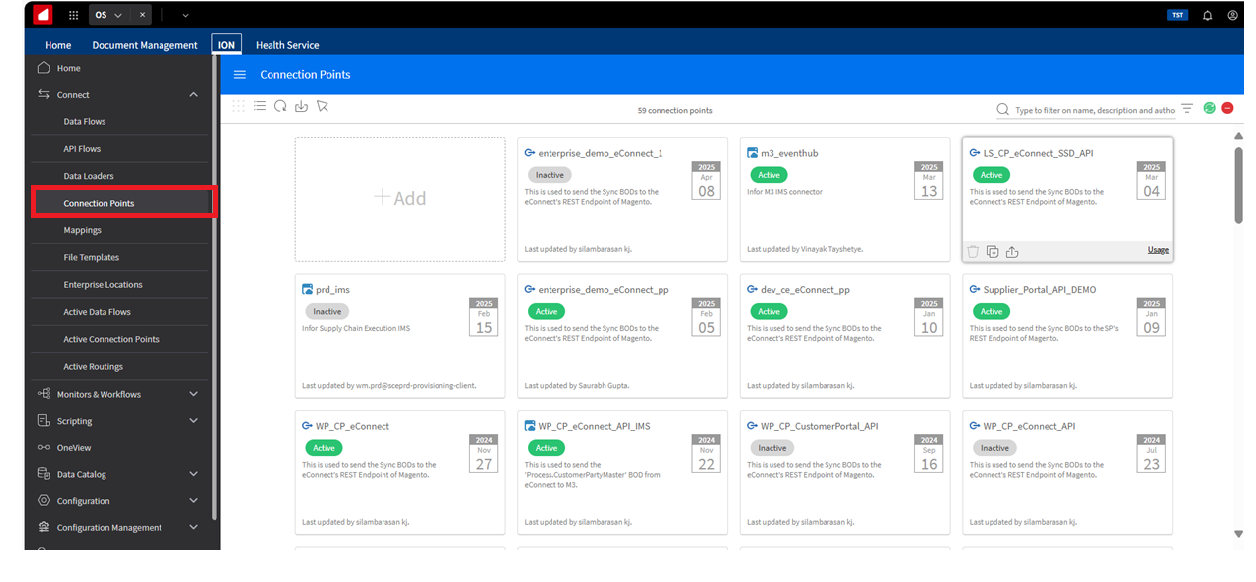Duplicate the LS_CP_eConnect_SSD_API connection point
Image resolution: width=1256 pixels, height=582 pixels.
click(992, 252)
